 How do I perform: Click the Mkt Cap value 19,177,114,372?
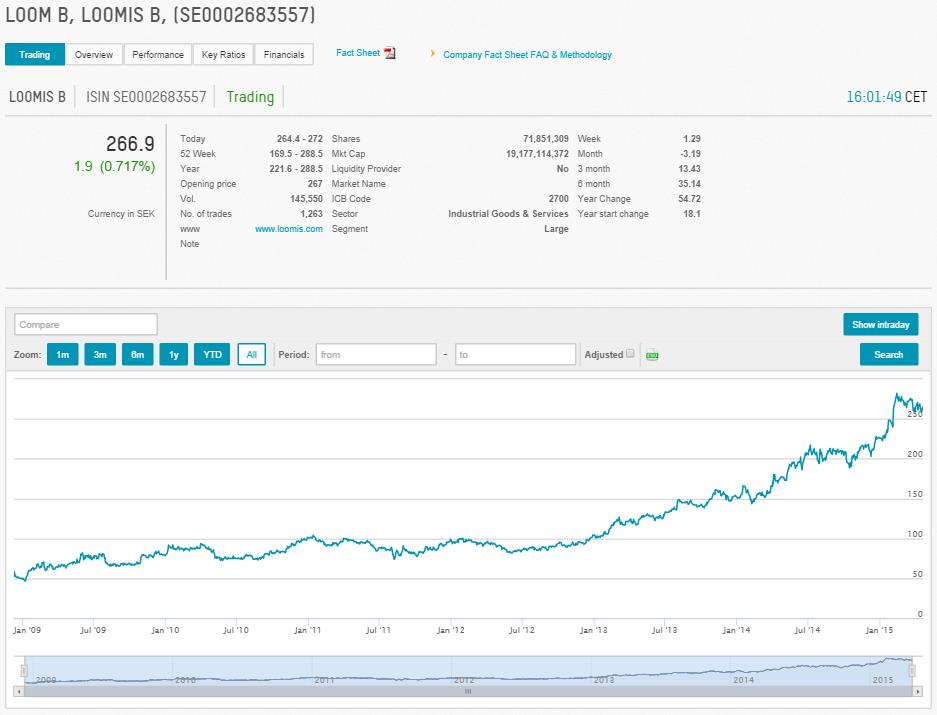pos(537,154)
